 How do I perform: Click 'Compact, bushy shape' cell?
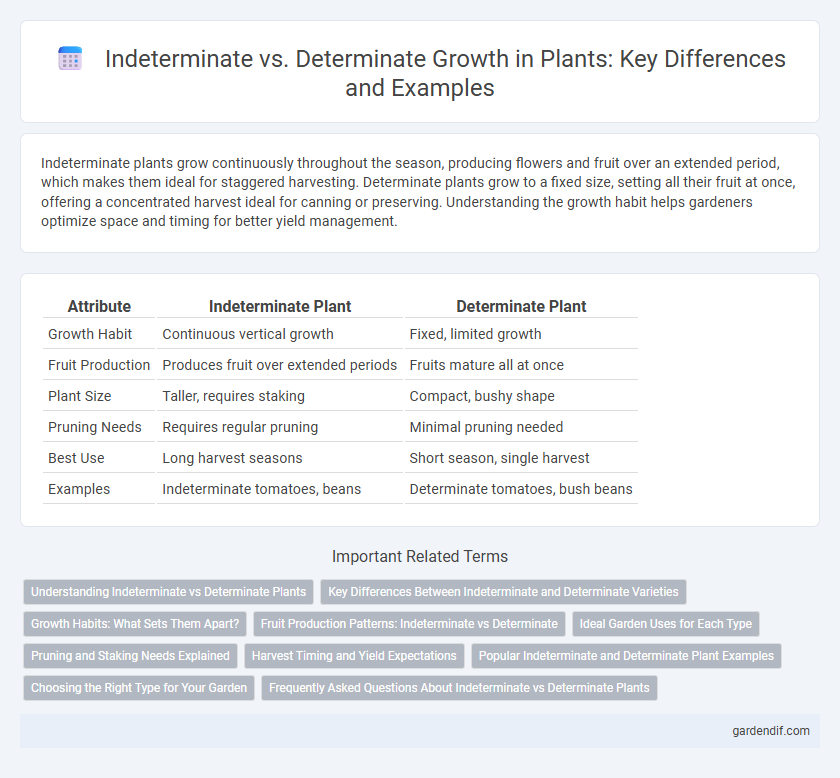(521, 396)
